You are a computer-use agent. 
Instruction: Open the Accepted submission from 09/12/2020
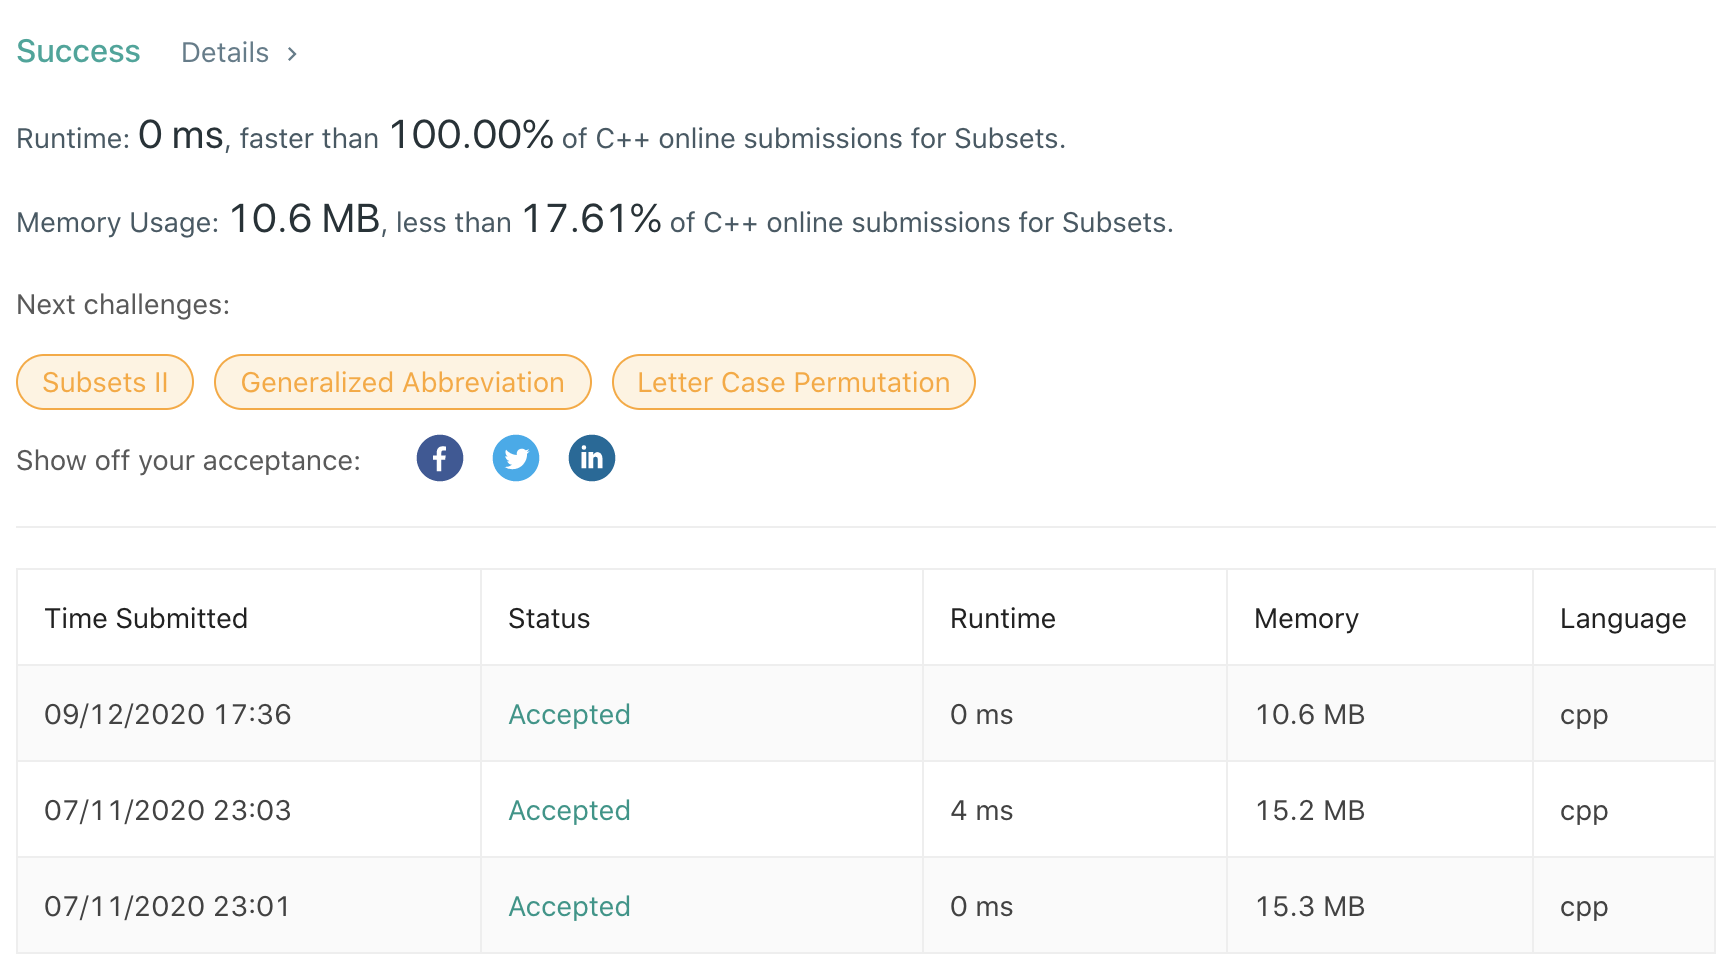tap(569, 714)
